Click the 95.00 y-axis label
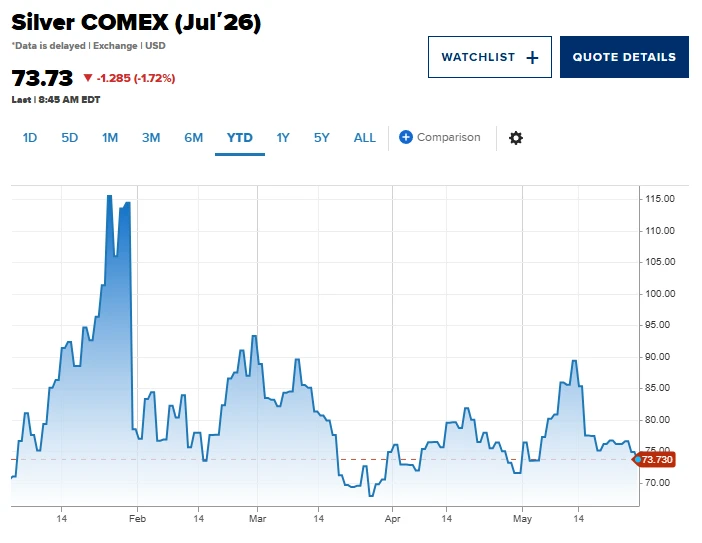 (657, 325)
